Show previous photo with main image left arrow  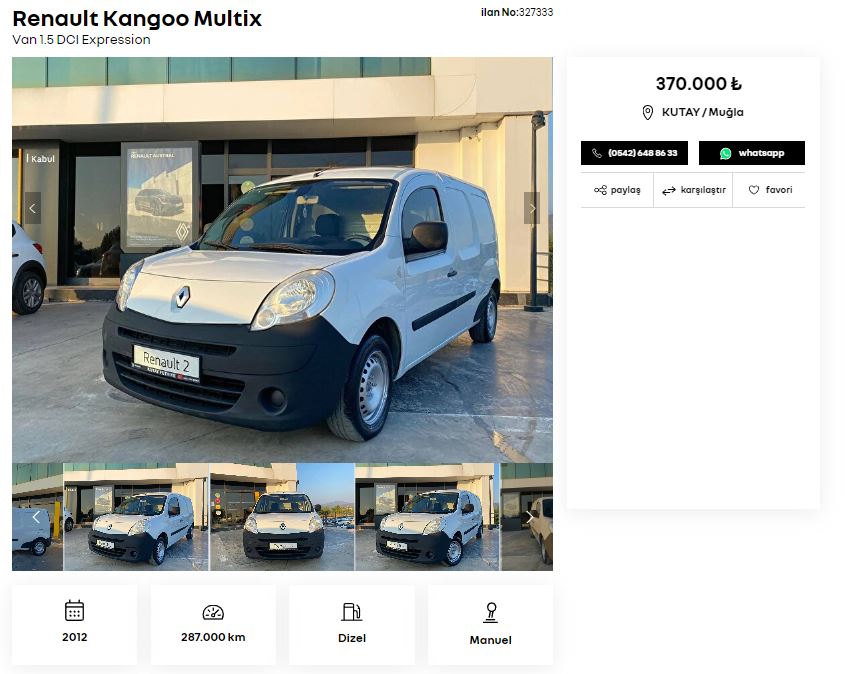[x=33, y=208]
